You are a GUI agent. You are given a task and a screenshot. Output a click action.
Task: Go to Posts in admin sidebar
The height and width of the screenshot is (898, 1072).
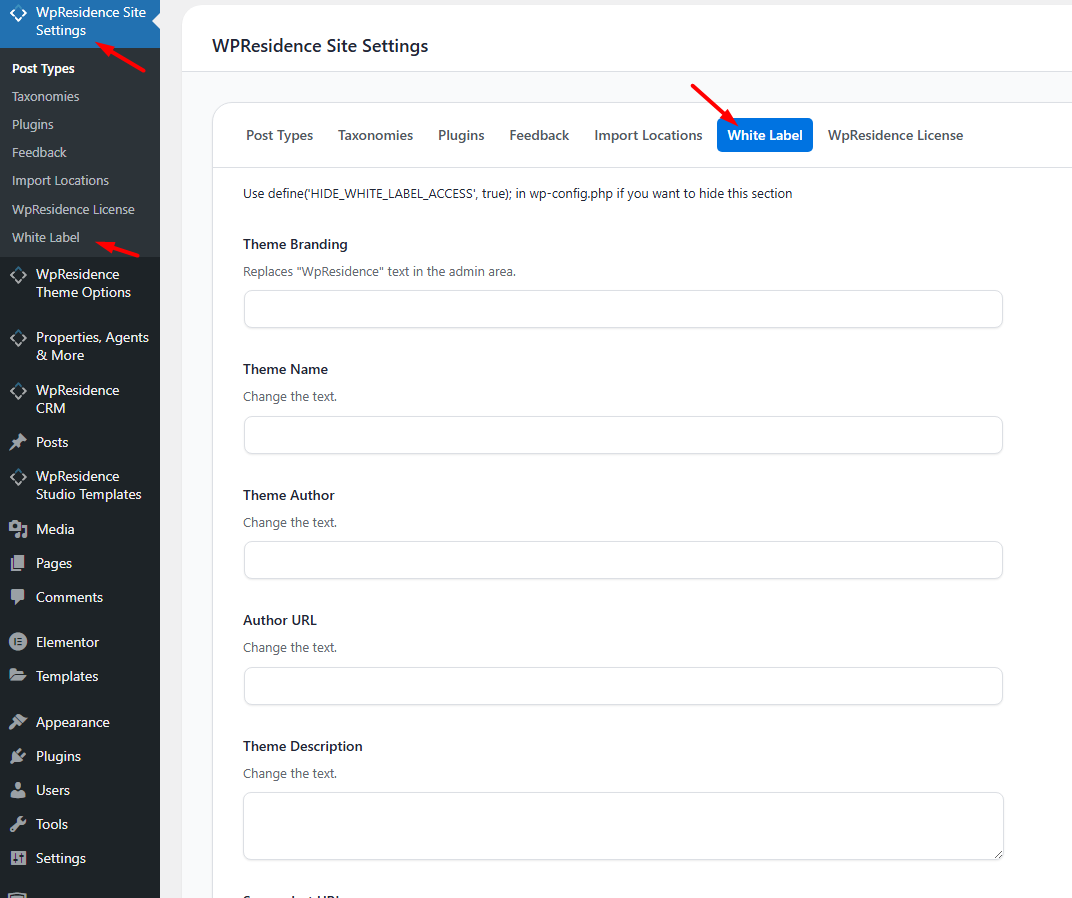click(80, 443)
